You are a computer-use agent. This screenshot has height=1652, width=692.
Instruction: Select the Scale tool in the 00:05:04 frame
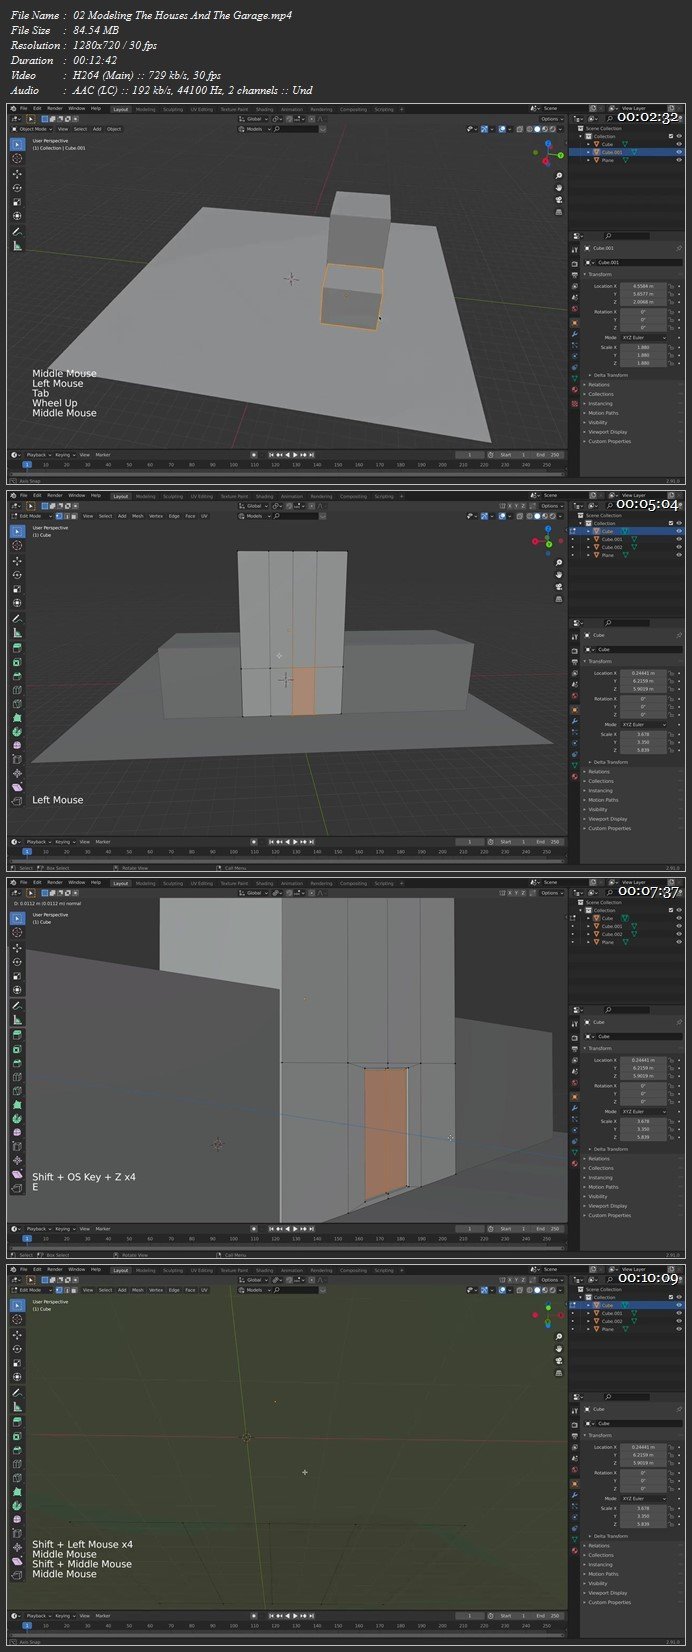pos(17,589)
